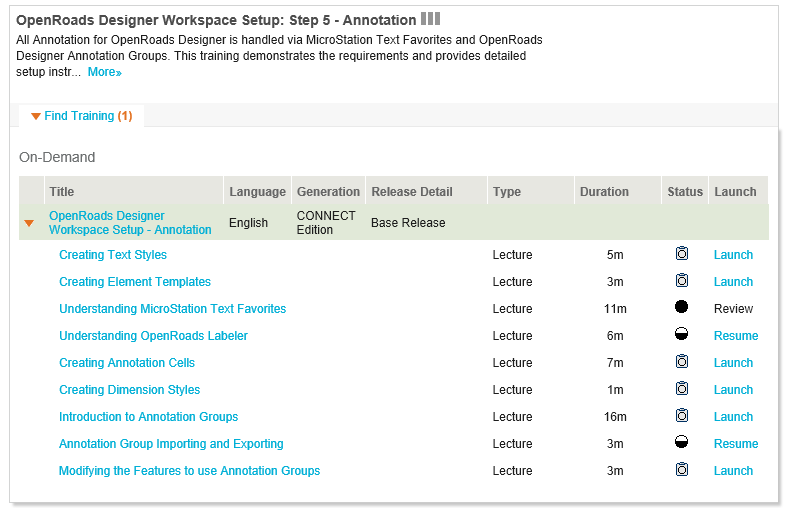787x508 pixels.
Task: Click the 16m duration value
Action: point(615,417)
